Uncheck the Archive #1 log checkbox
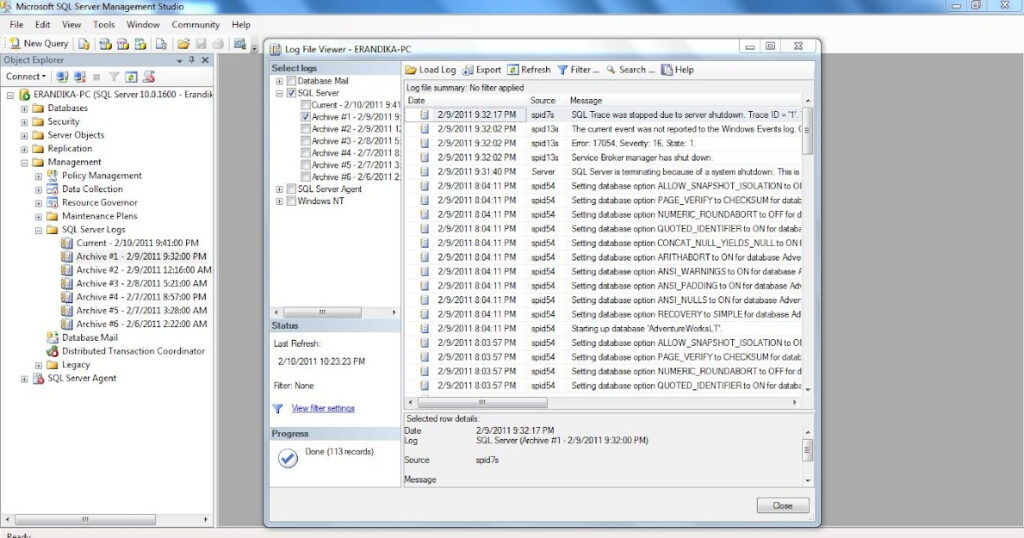This screenshot has height=538, width=1024. 305,117
